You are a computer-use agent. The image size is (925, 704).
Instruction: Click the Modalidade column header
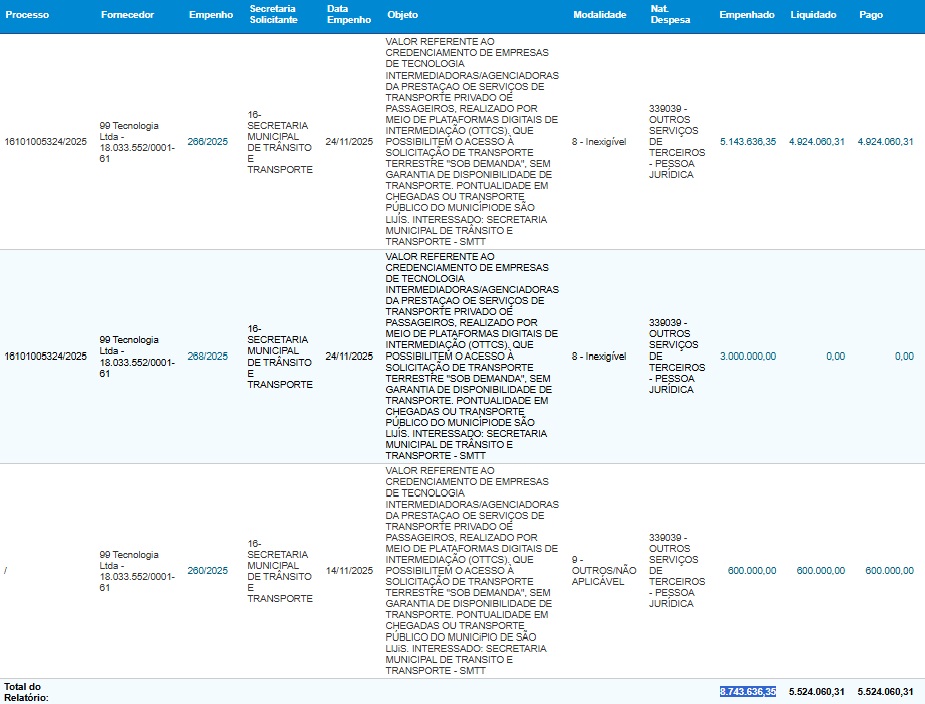[600, 15]
